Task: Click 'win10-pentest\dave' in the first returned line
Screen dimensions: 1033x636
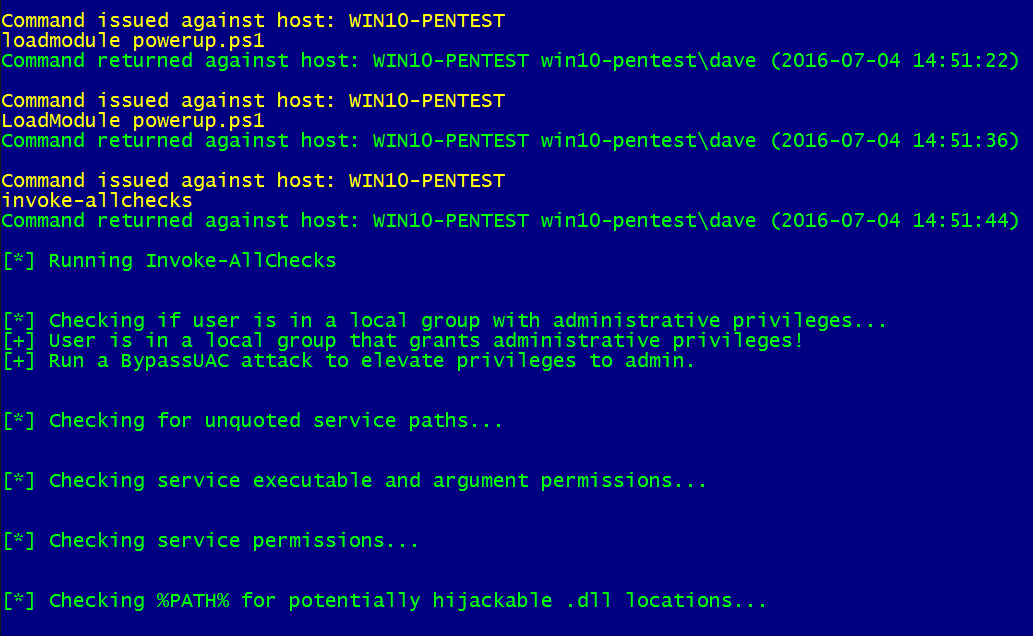Action: (648, 61)
